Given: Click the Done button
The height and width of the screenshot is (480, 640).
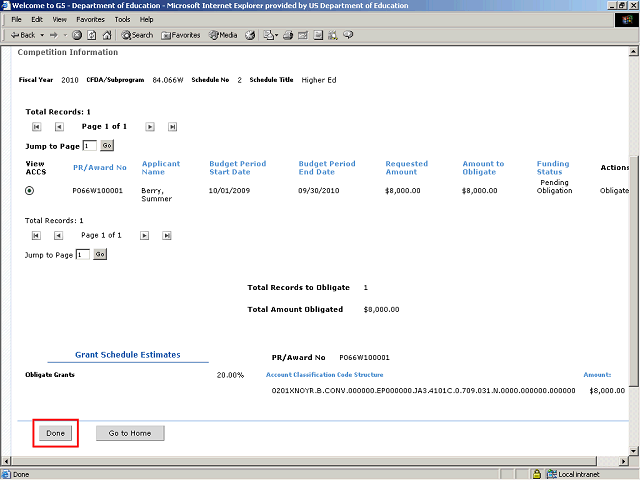Looking at the screenshot, I should [x=56, y=433].
